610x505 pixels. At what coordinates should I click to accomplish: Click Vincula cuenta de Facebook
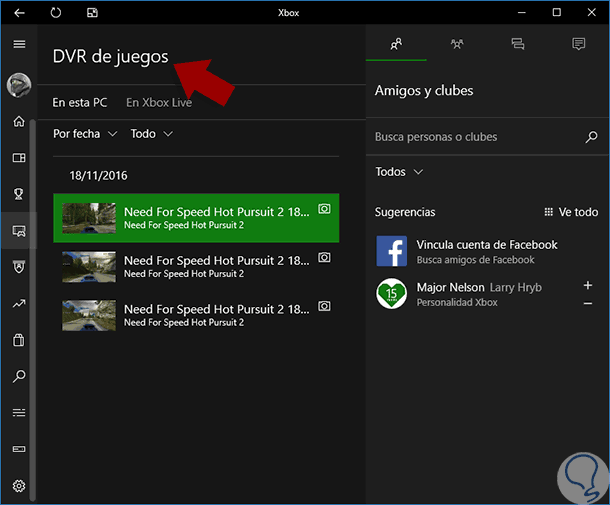pyautogui.click(x=487, y=245)
